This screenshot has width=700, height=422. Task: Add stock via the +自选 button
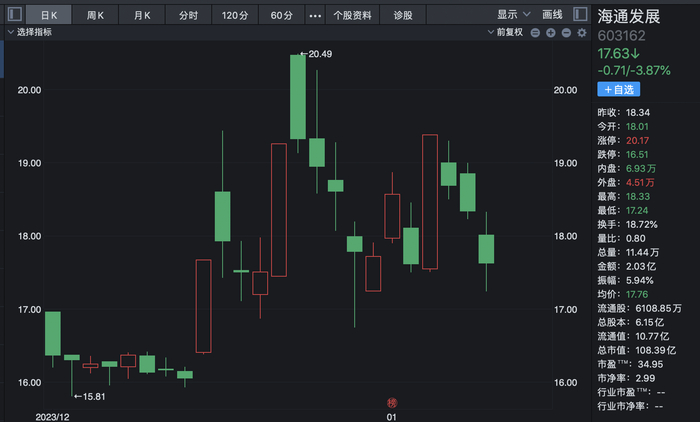coord(619,89)
